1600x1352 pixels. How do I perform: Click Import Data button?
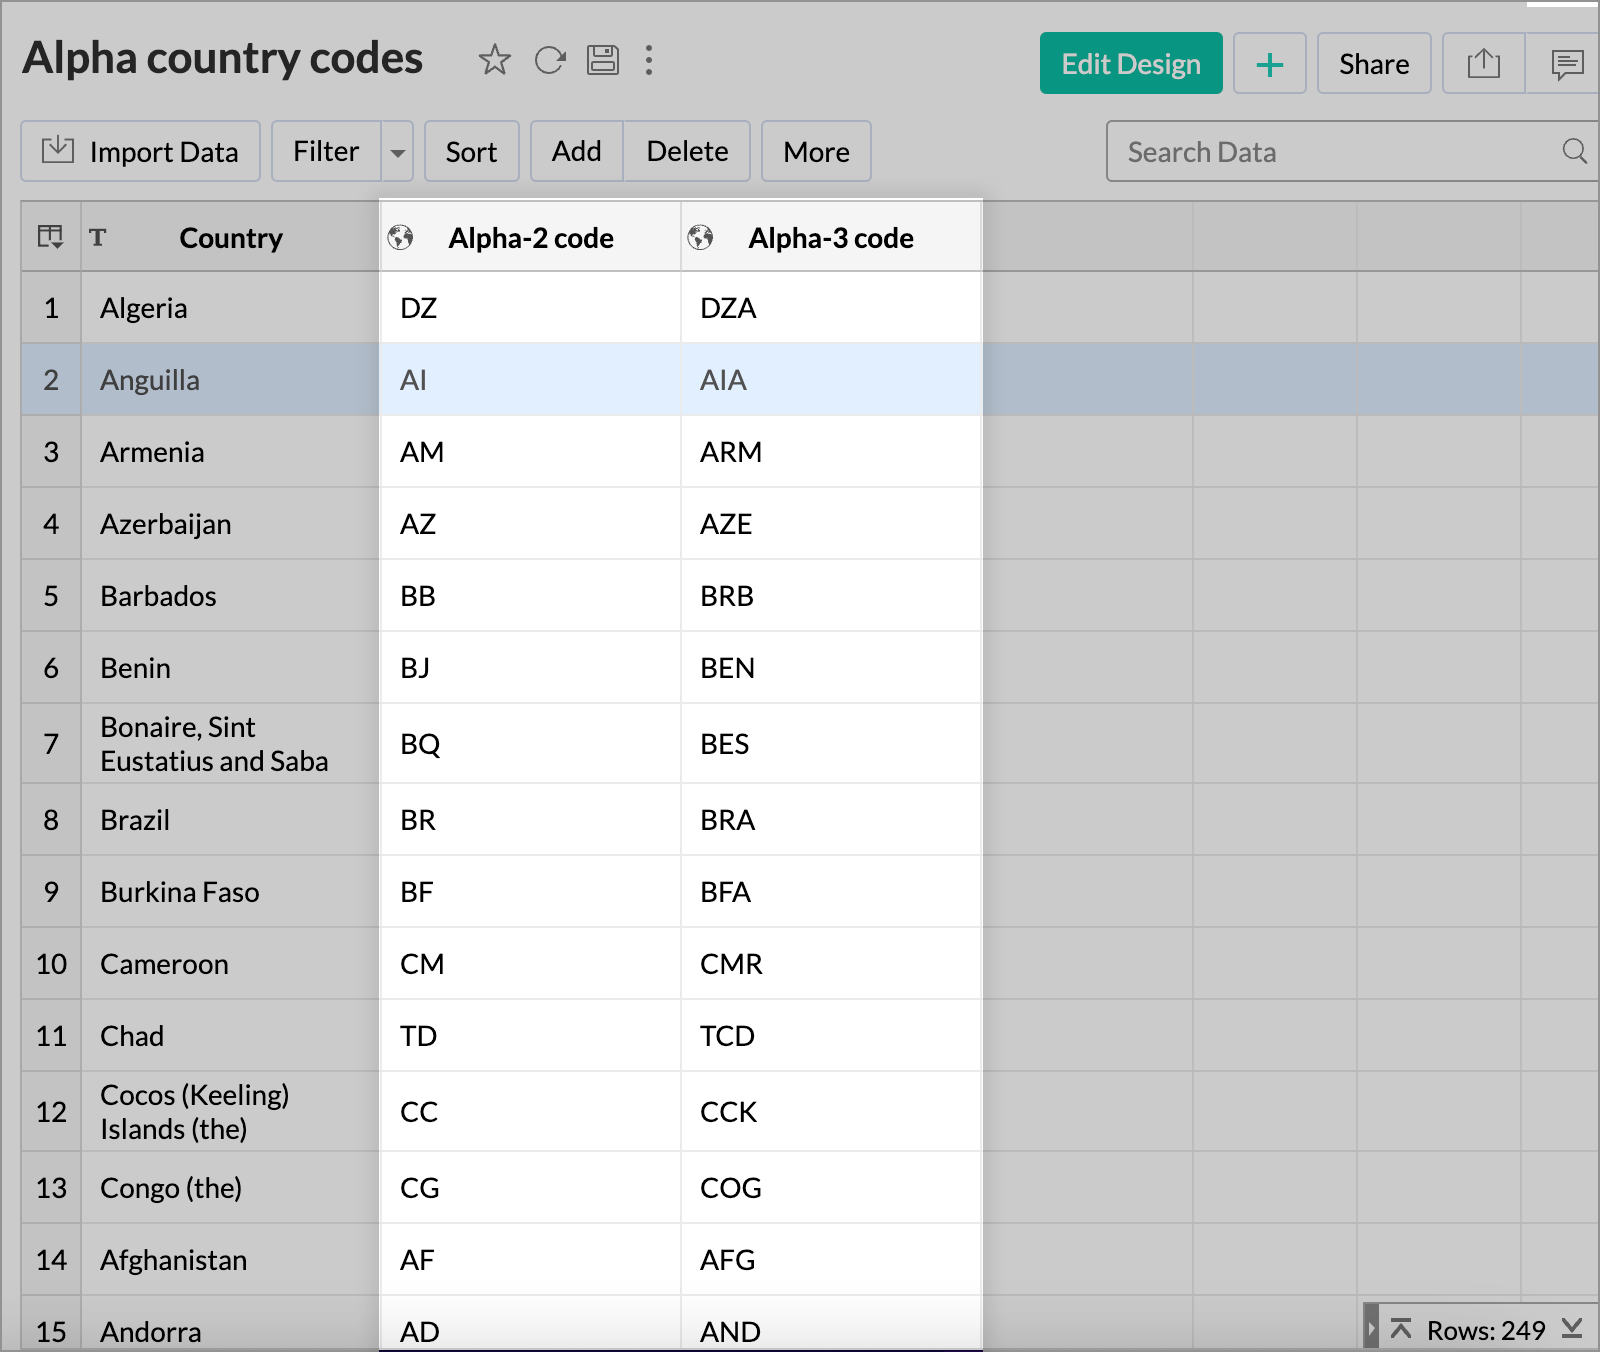coord(141,152)
